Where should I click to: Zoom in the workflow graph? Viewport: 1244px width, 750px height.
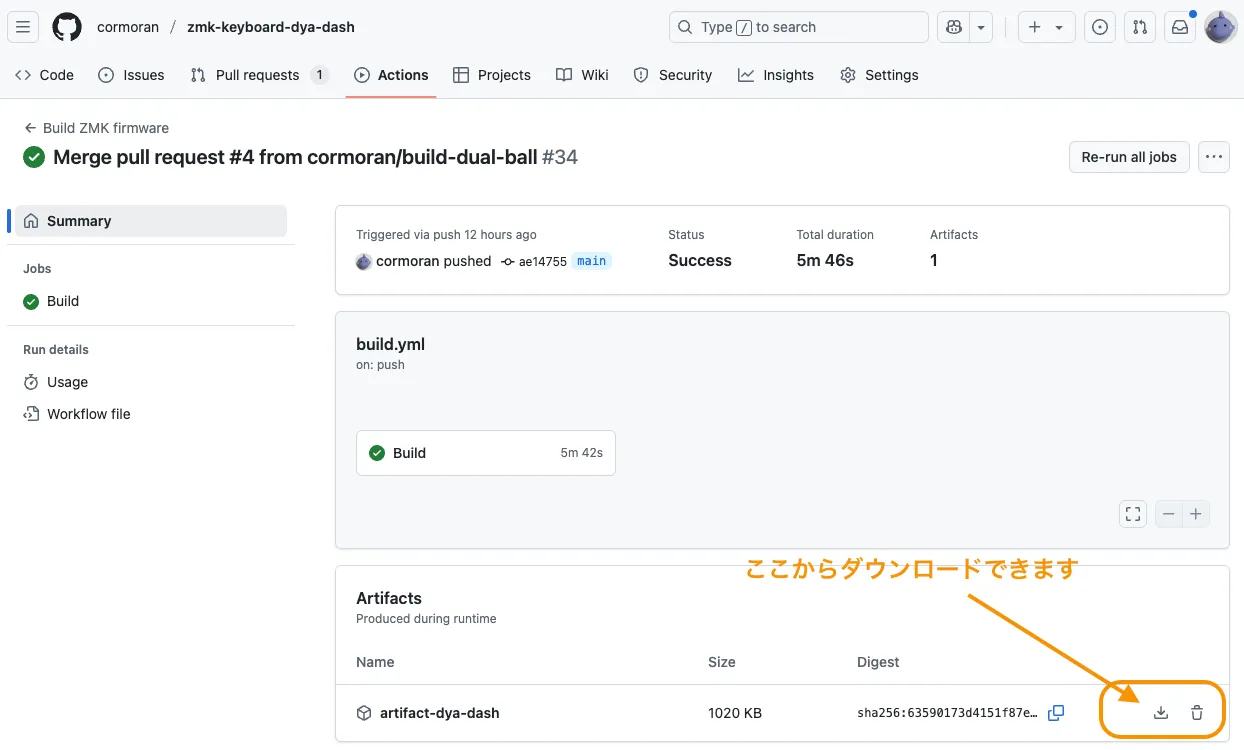point(1196,514)
